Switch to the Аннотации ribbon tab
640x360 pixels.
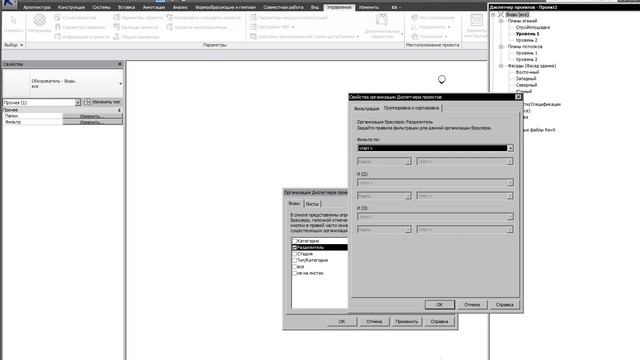154,7
